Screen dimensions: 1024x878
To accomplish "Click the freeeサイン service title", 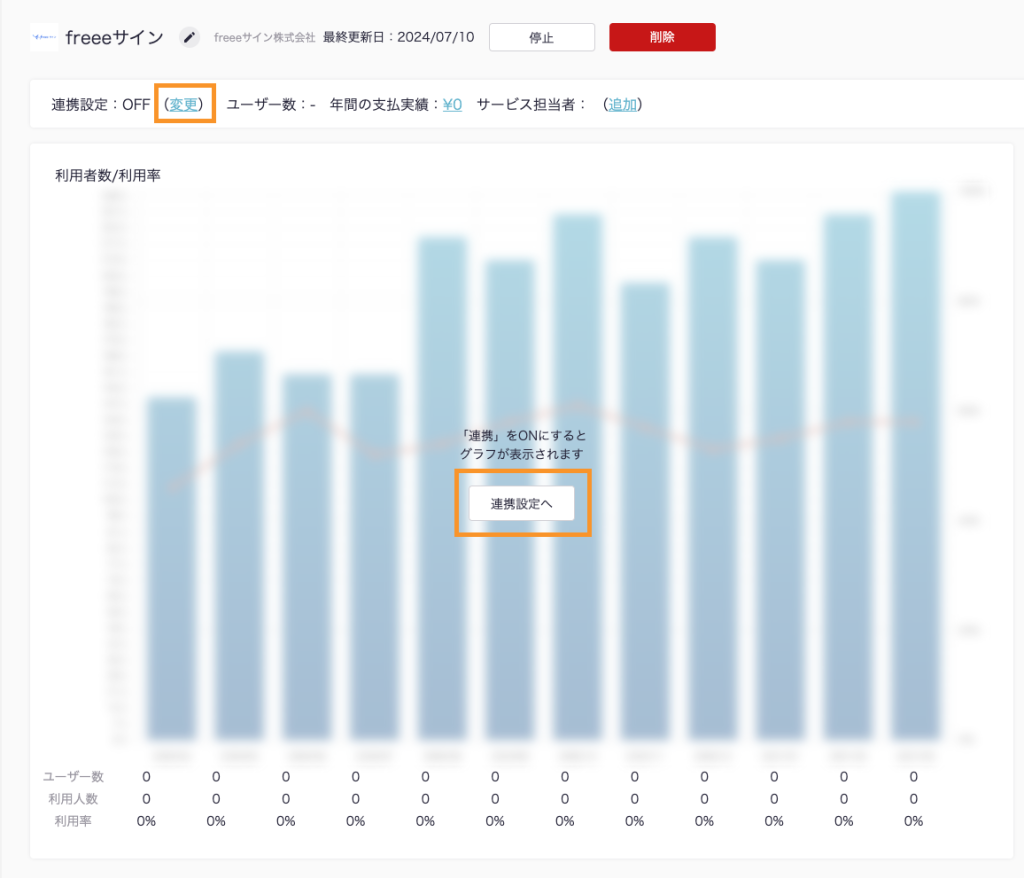I will [x=114, y=38].
